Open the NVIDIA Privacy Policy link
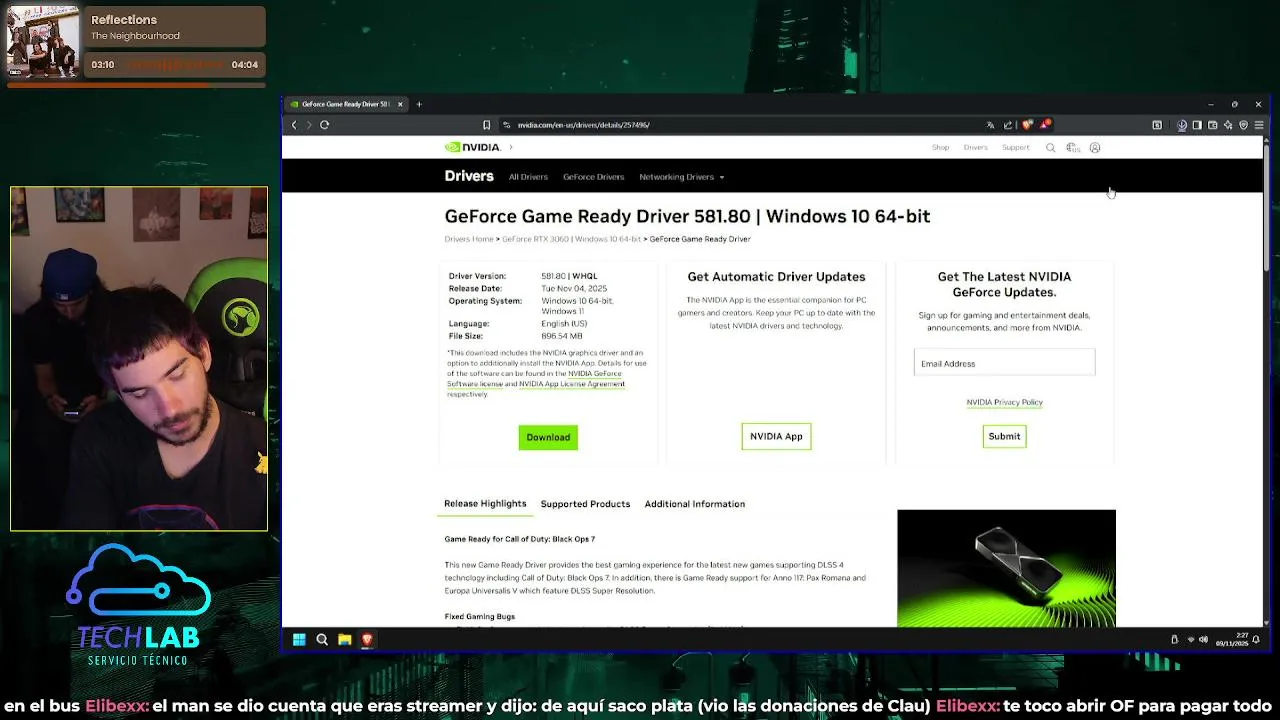This screenshot has width=1280, height=720. pos(1004,402)
